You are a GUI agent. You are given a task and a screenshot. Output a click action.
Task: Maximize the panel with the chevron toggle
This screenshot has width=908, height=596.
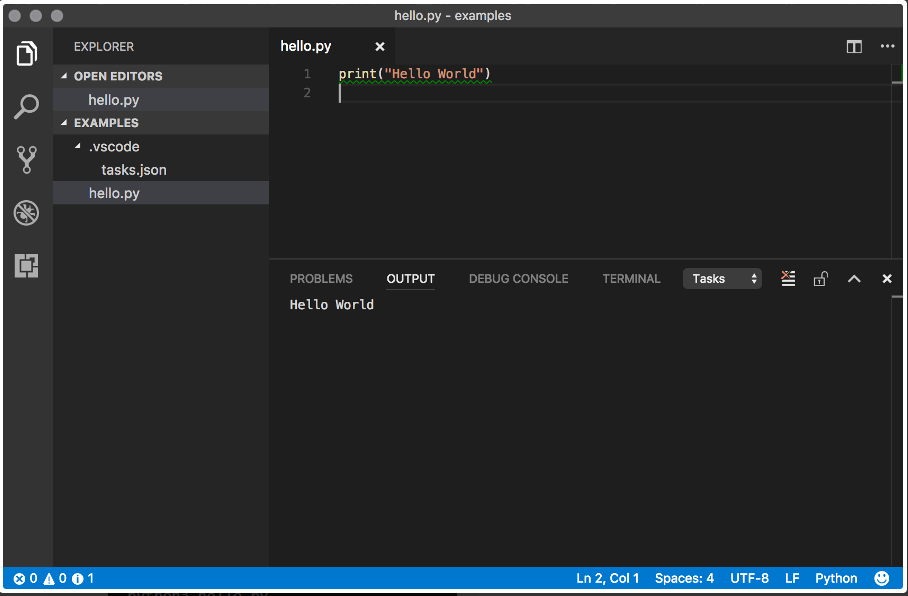853,278
